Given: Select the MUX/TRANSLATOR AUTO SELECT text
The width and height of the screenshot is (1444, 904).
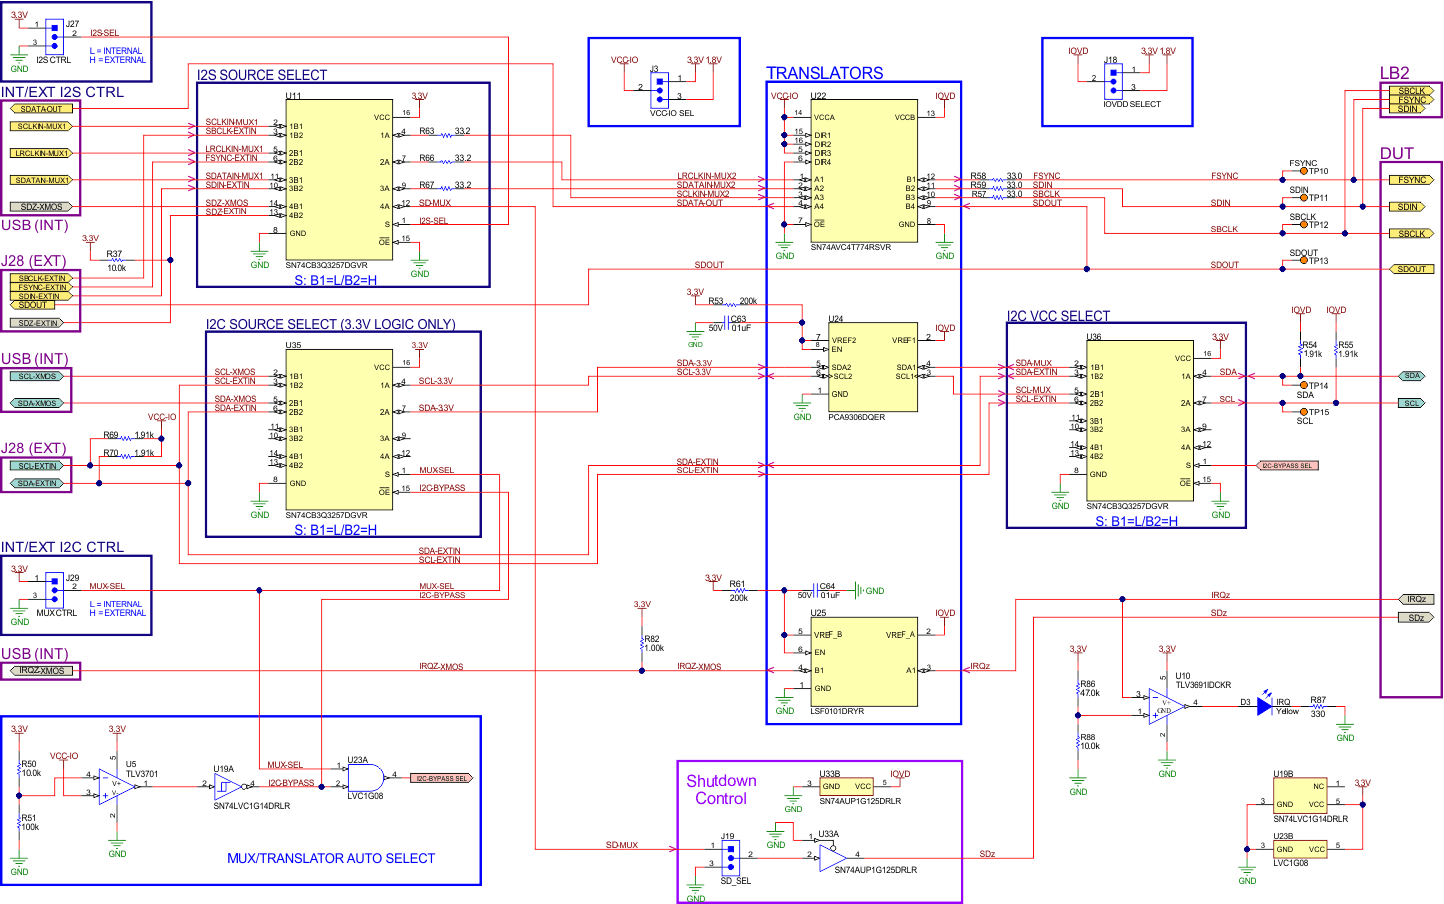Looking at the screenshot, I should [329, 858].
